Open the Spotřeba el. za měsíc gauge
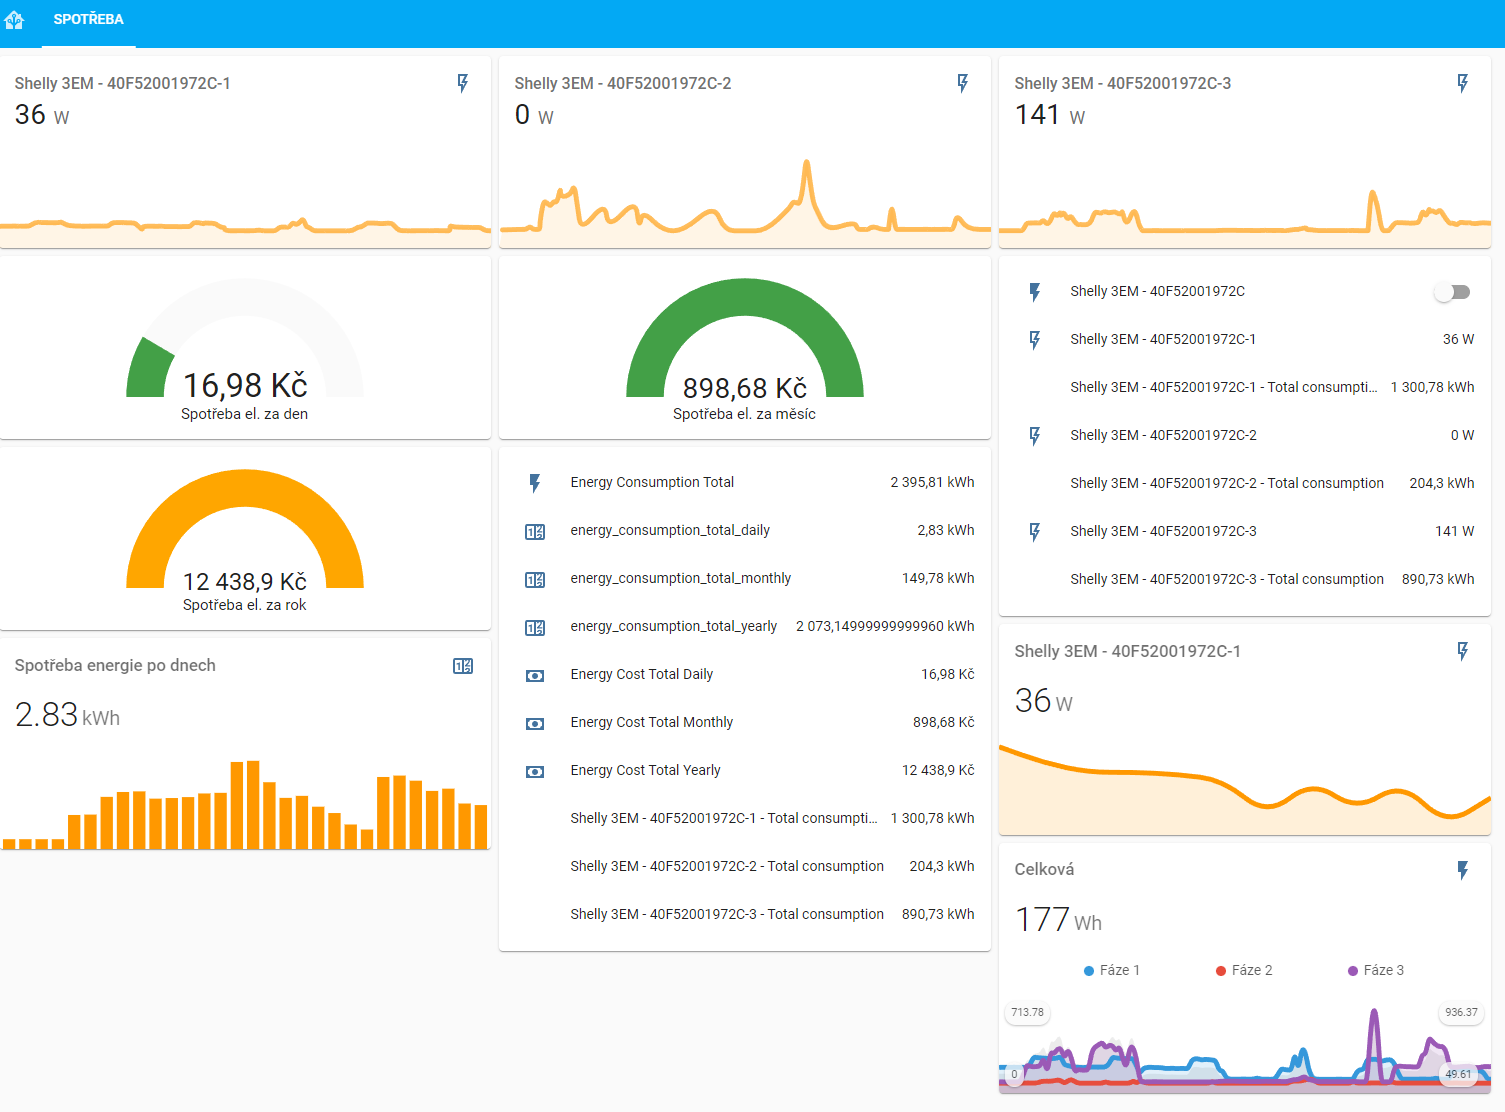The height and width of the screenshot is (1112, 1505). coord(745,347)
